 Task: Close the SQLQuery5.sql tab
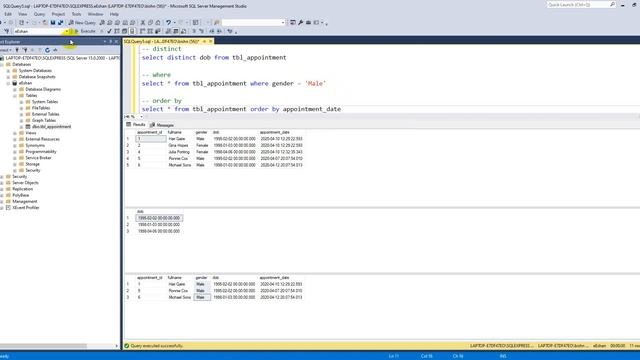click(x=211, y=41)
